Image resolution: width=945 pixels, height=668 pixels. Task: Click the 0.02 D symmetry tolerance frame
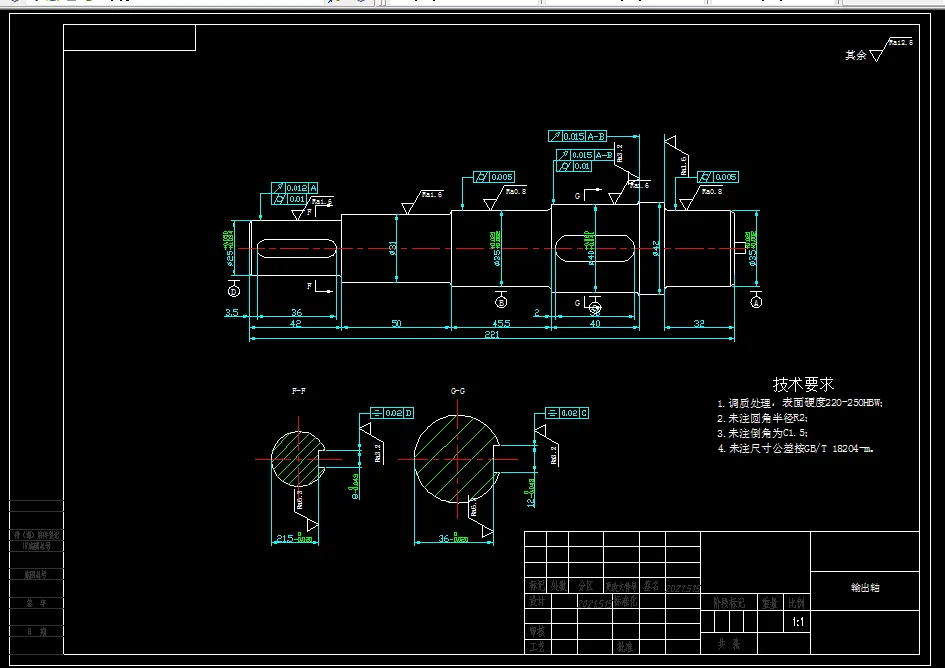point(392,413)
